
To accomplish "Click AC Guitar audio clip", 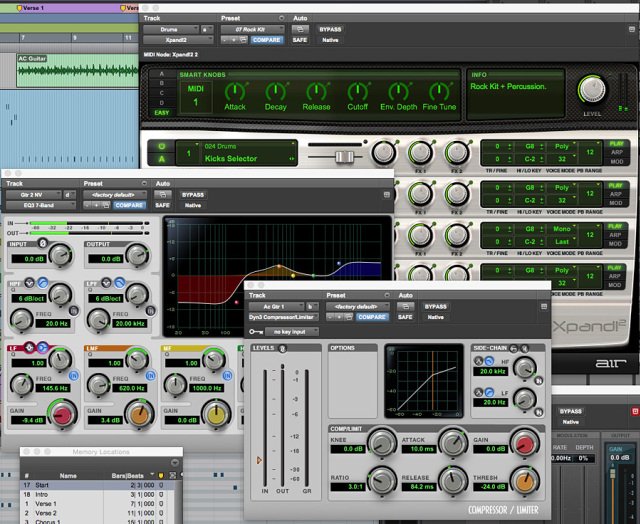I will pyautogui.click(x=78, y=70).
